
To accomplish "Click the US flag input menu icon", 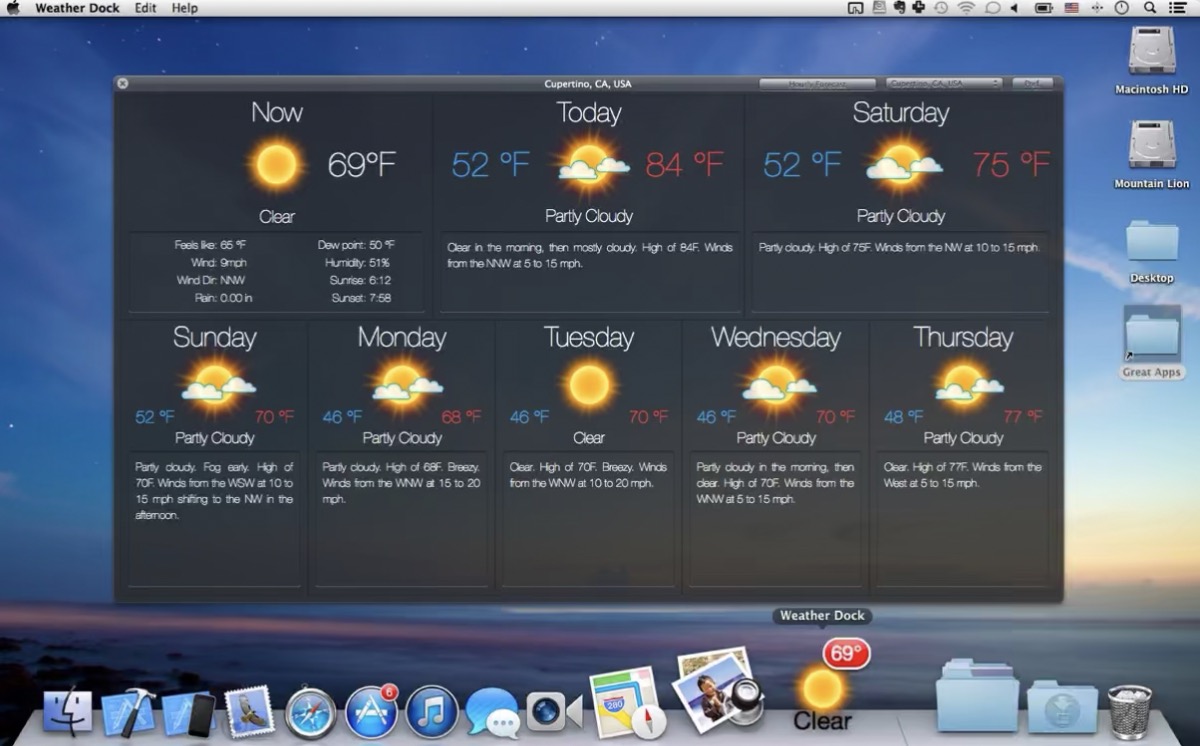I will [x=1072, y=8].
